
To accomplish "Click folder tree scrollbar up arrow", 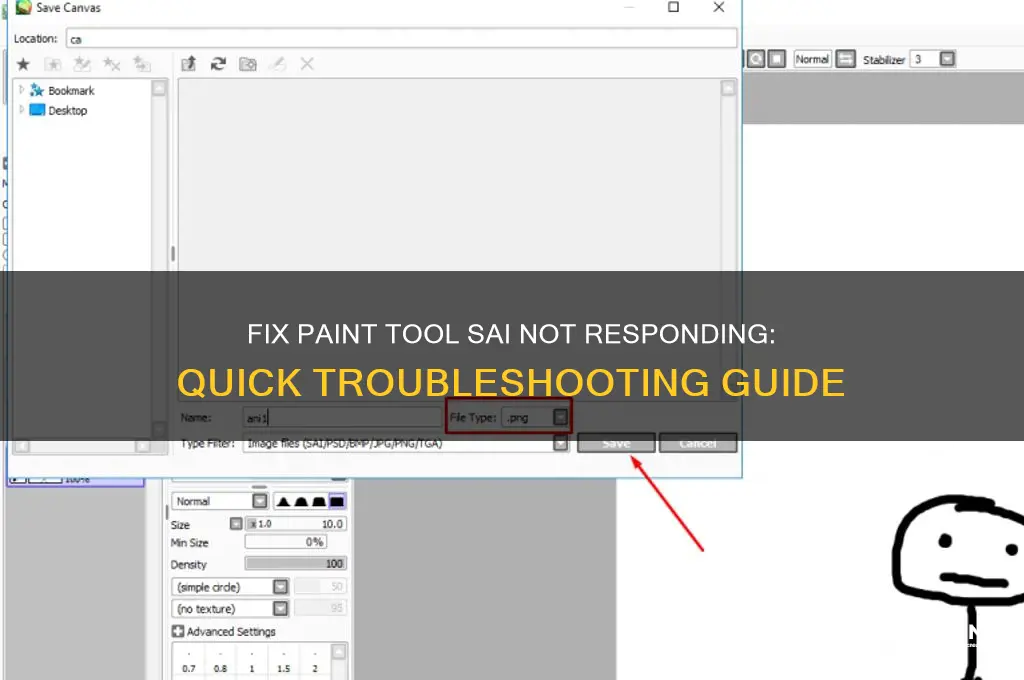I will 159,88.
